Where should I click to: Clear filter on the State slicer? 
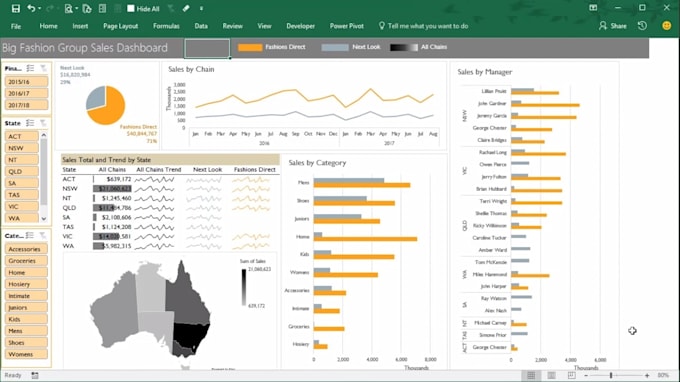pyautogui.click(x=43, y=123)
